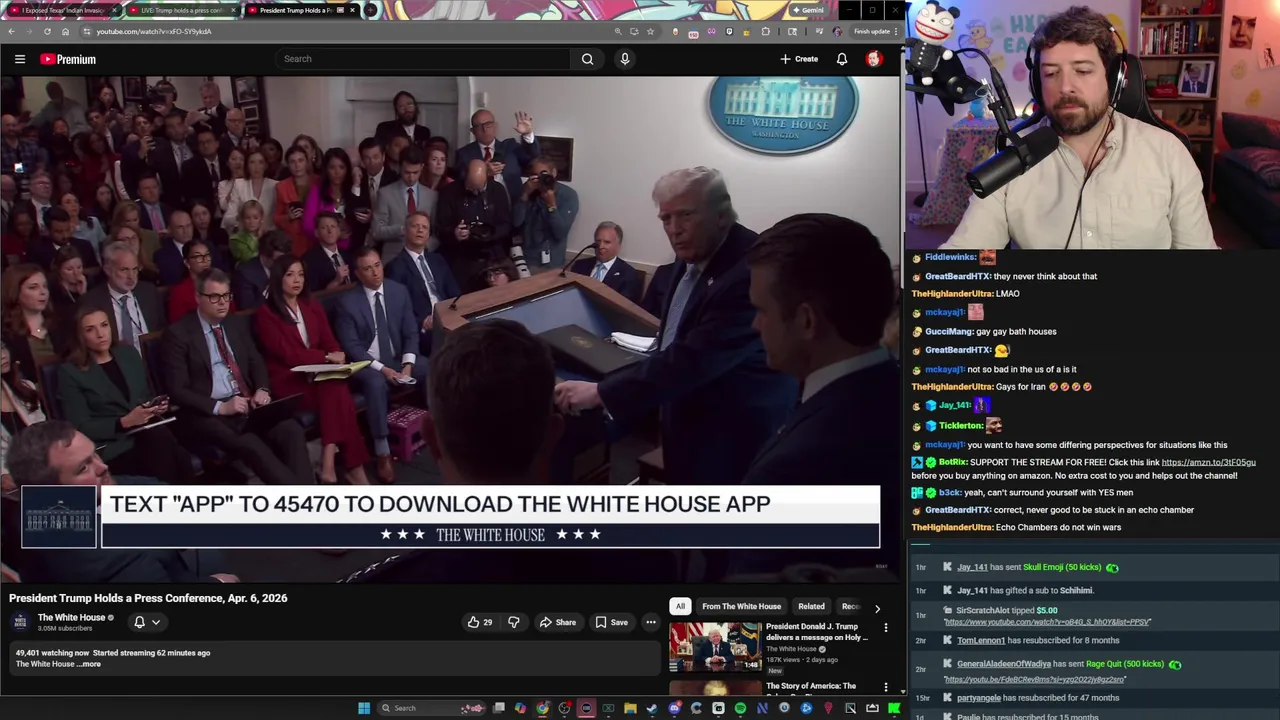Open The Story of America video title
The image size is (1280, 720).
click(811, 686)
